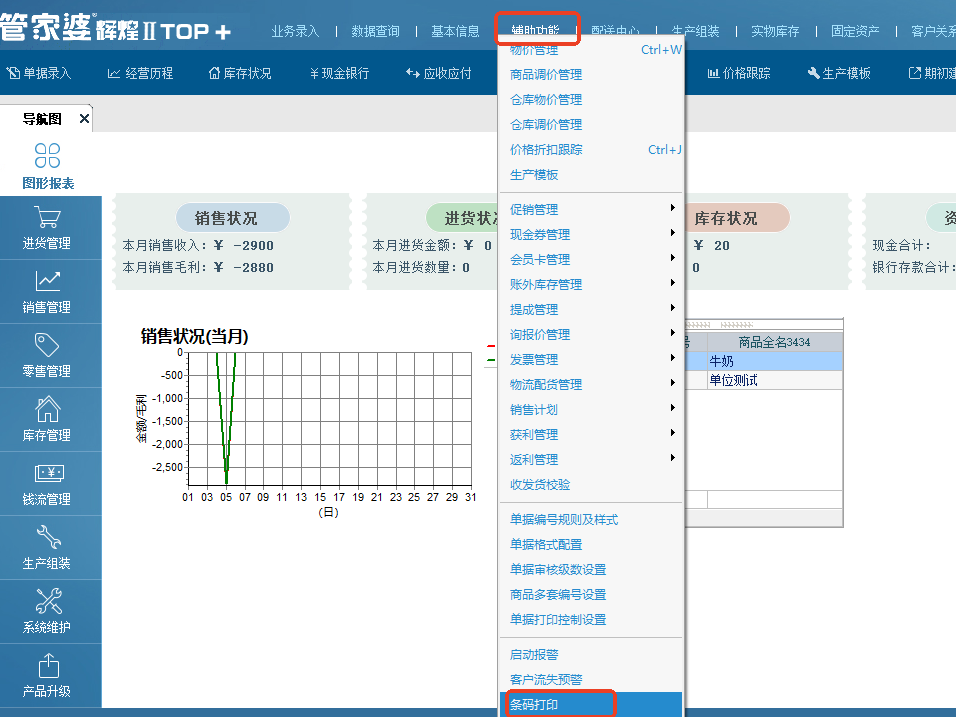The height and width of the screenshot is (717, 956).
Task: Choose 商品调价管理 menu entry
Action: point(546,75)
